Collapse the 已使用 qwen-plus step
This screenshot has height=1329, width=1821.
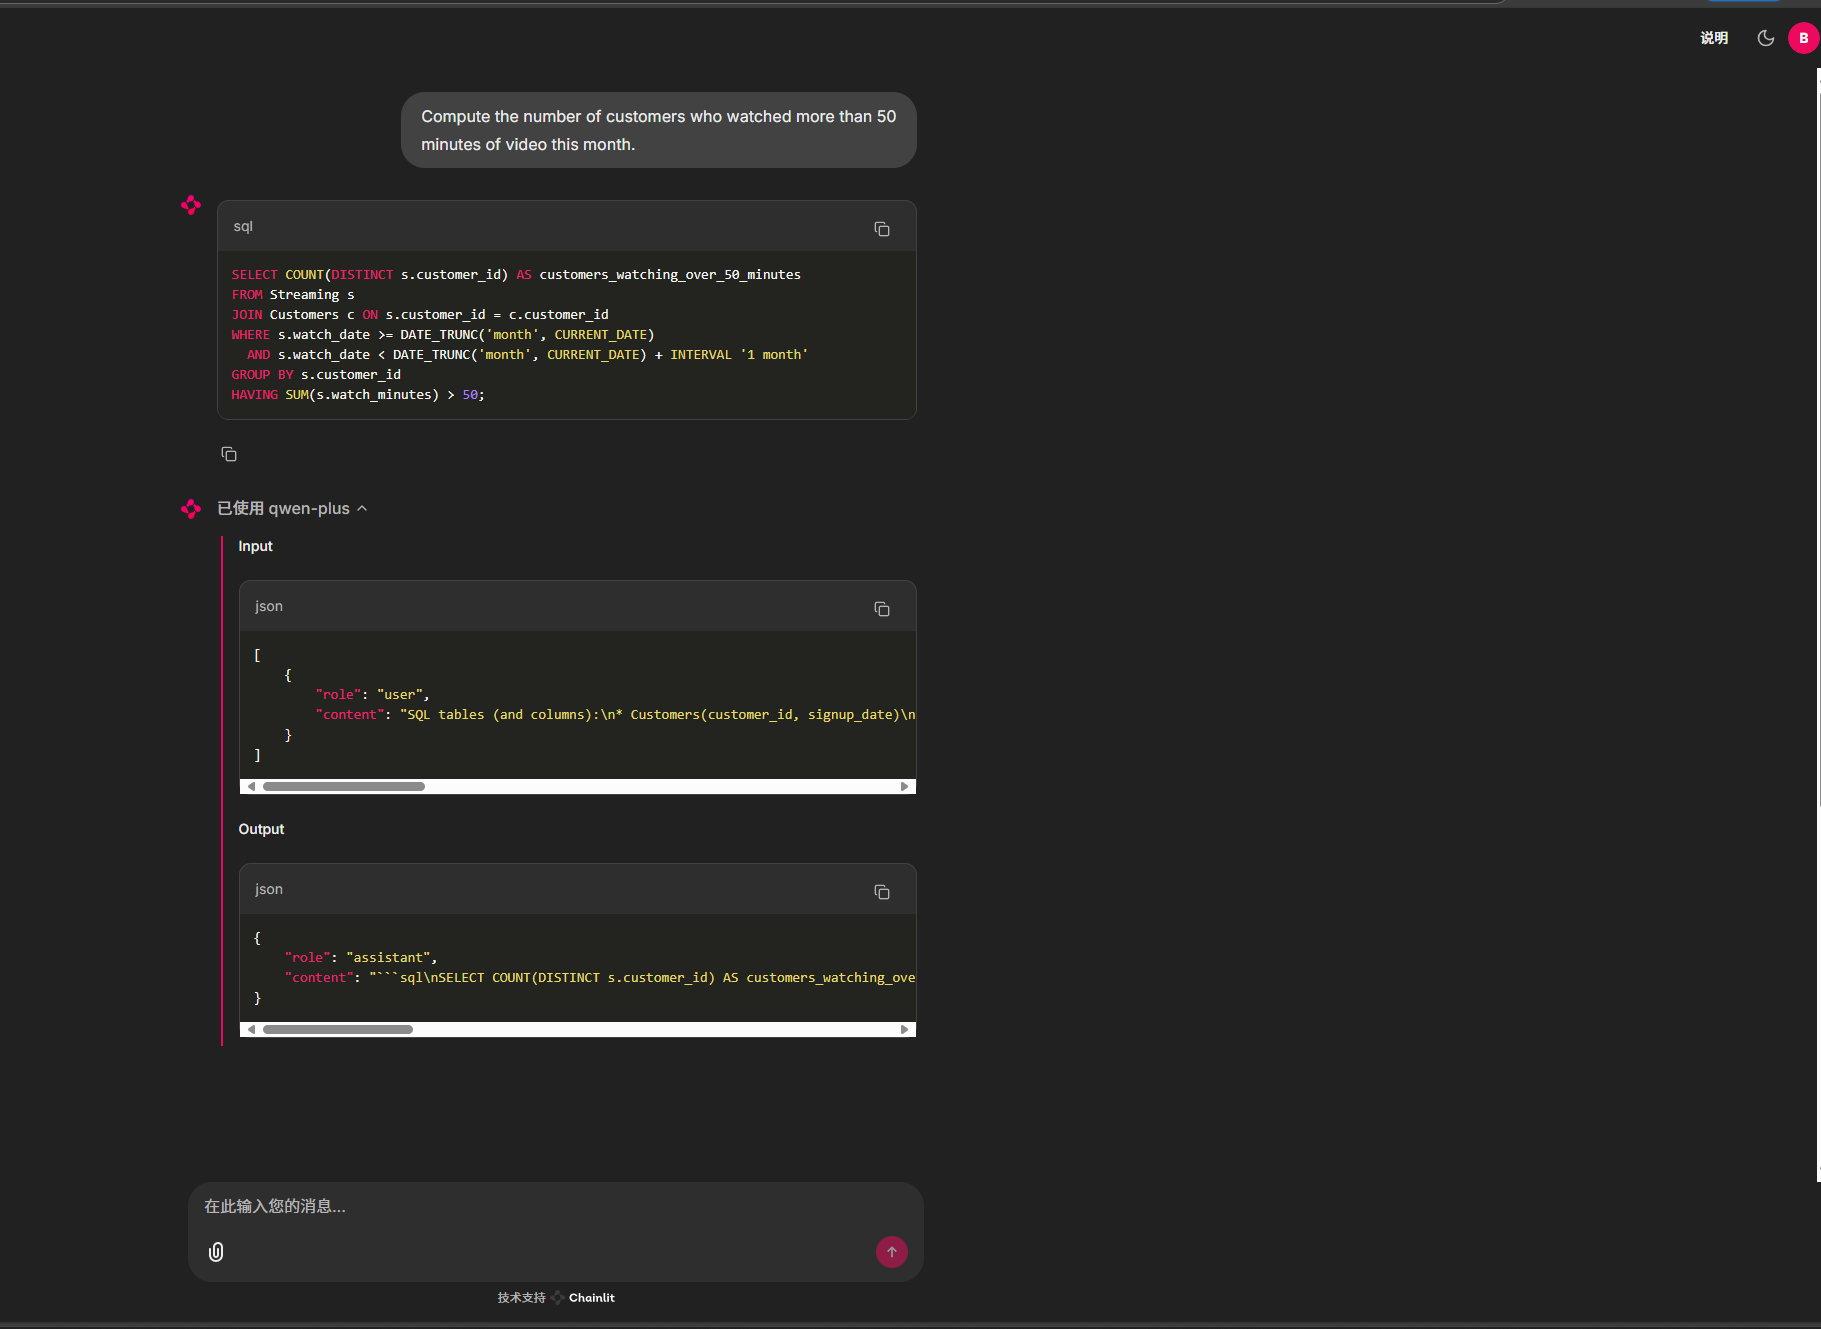tap(292, 508)
